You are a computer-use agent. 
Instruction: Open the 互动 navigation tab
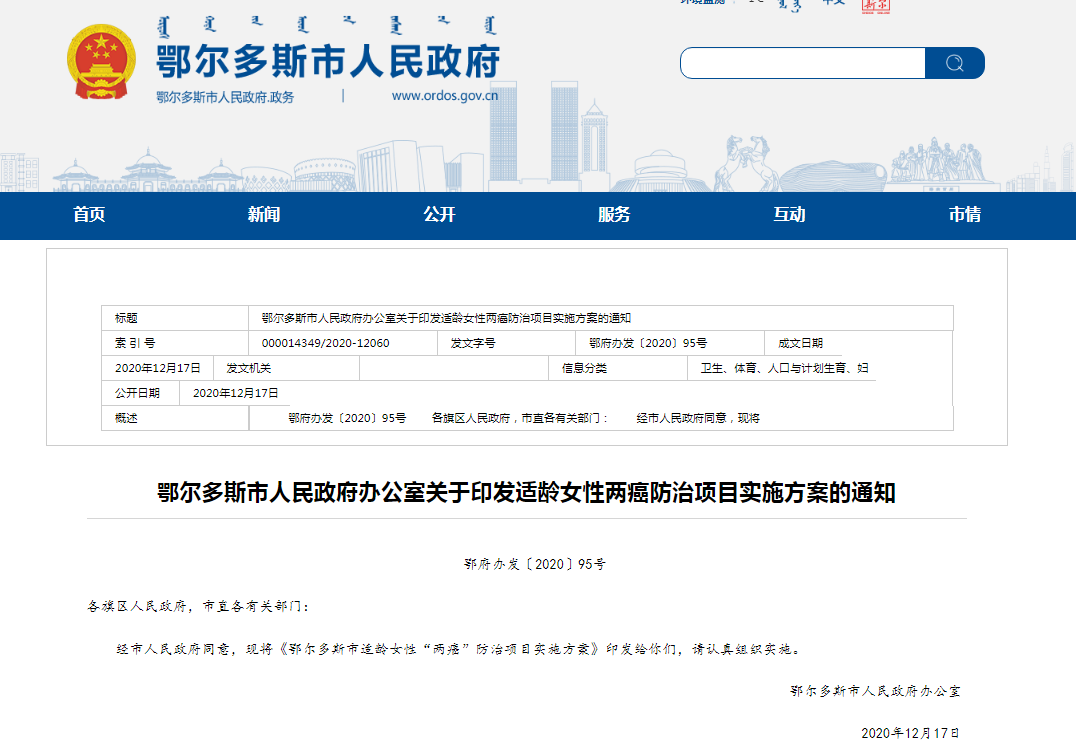tap(790, 215)
